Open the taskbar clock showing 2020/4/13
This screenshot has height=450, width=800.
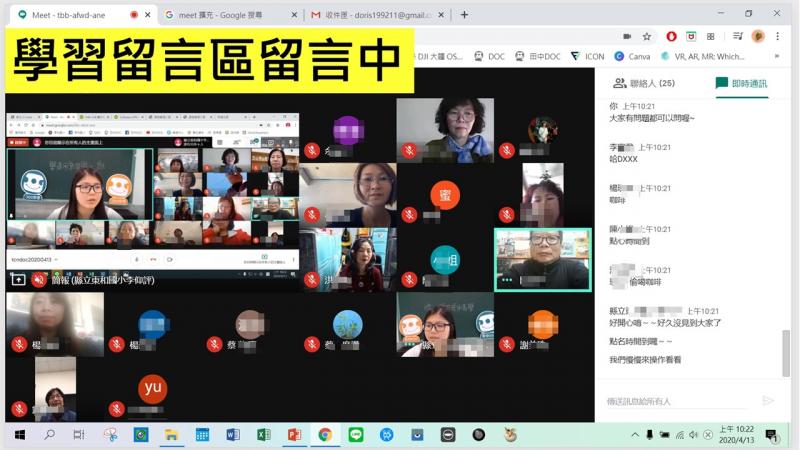coord(736,435)
